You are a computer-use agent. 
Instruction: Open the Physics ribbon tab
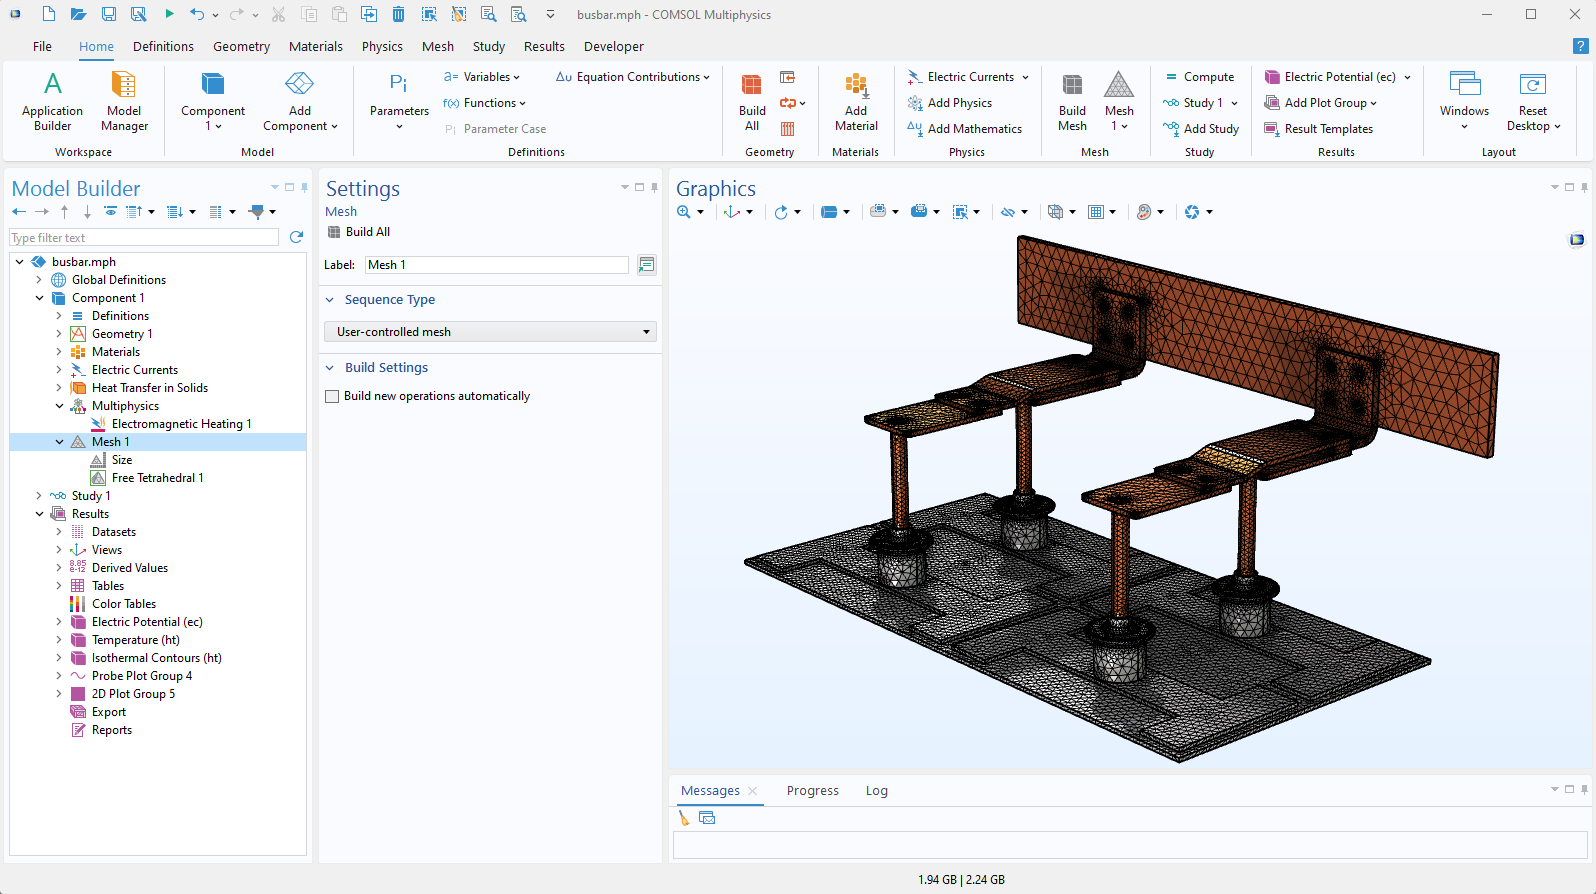click(382, 47)
